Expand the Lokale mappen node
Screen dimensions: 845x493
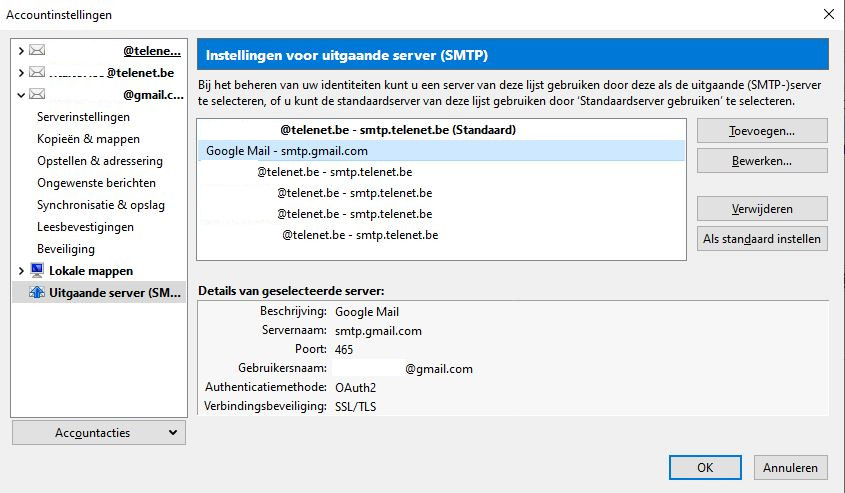(x=21, y=271)
